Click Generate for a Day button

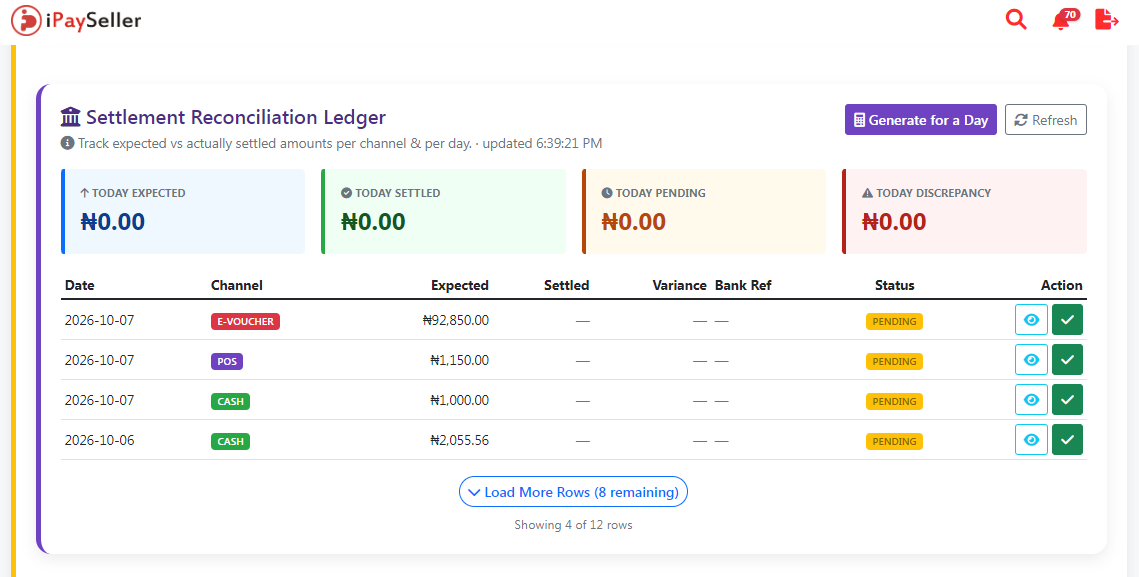920,120
